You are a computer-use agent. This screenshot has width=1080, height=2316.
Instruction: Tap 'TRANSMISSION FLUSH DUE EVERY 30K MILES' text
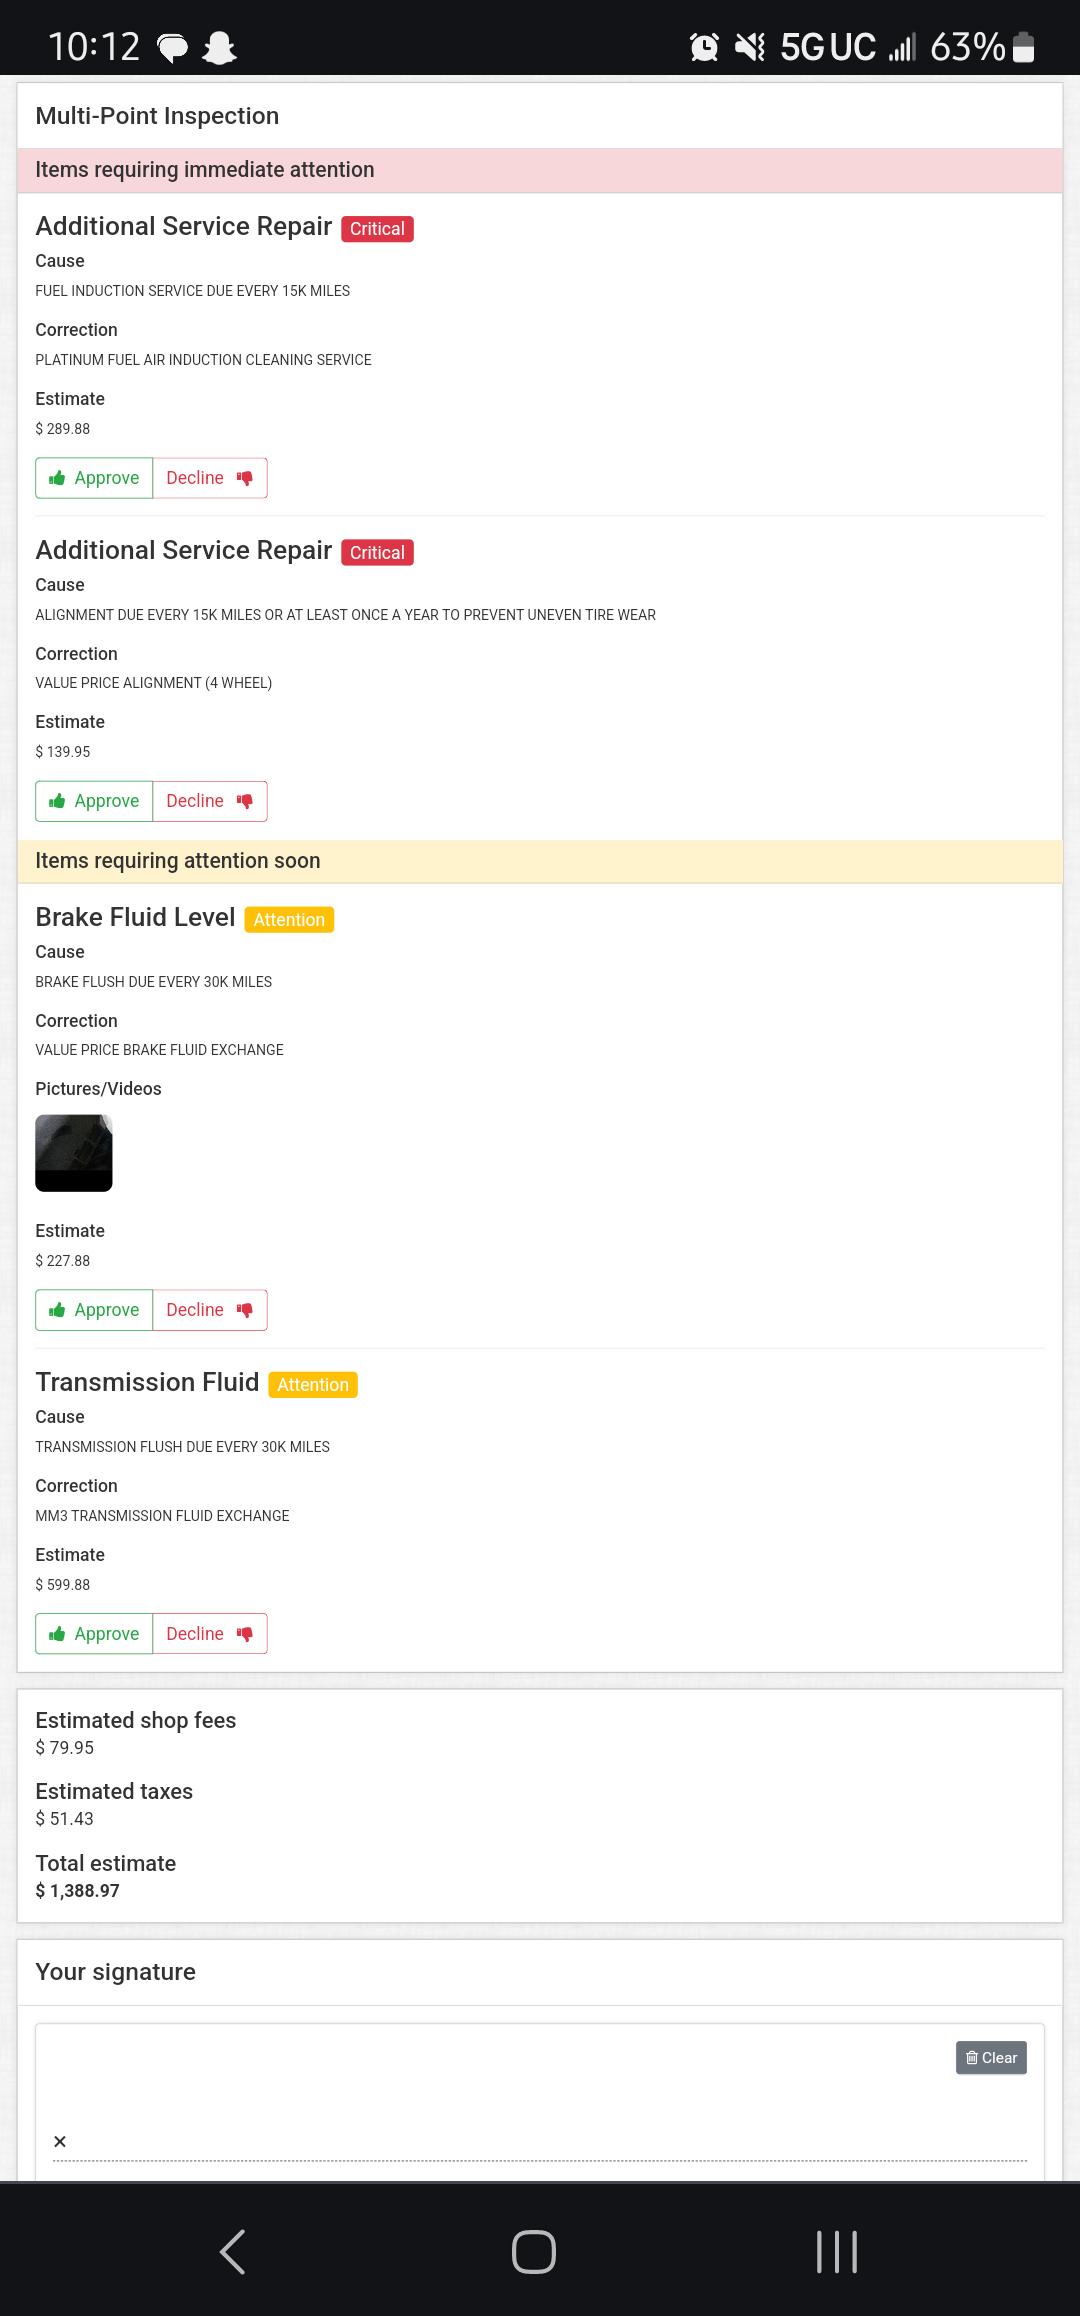click(x=182, y=1447)
